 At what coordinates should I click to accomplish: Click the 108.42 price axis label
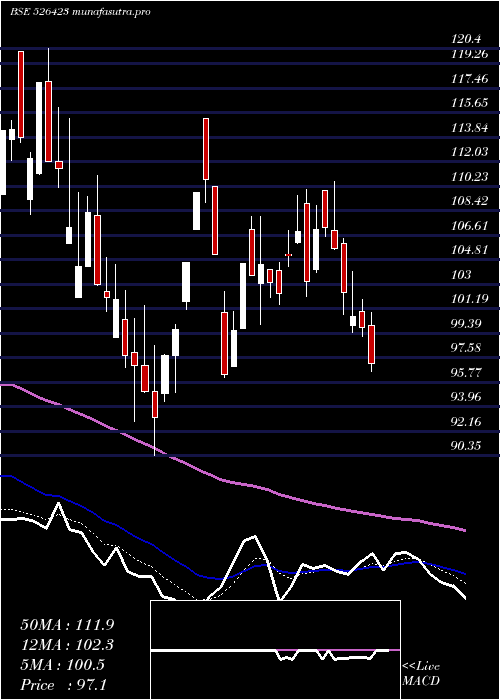(470, 201)
